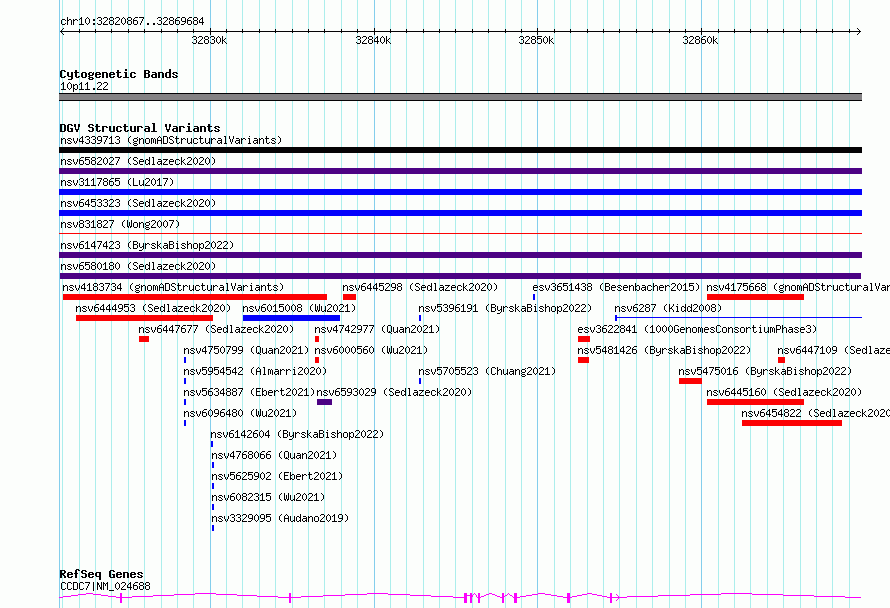Click the nsv6453323 (Sedlazeck2020) label
The height and width of the screenshot is (608, 890).
point(138,203)
